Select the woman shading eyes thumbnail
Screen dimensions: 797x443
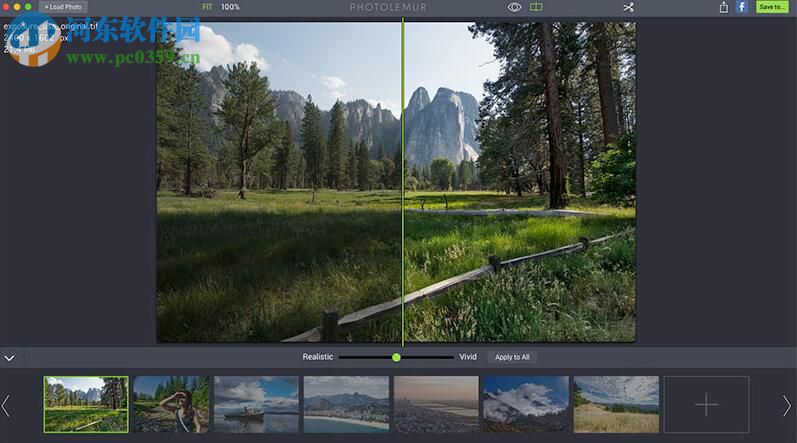171,404
